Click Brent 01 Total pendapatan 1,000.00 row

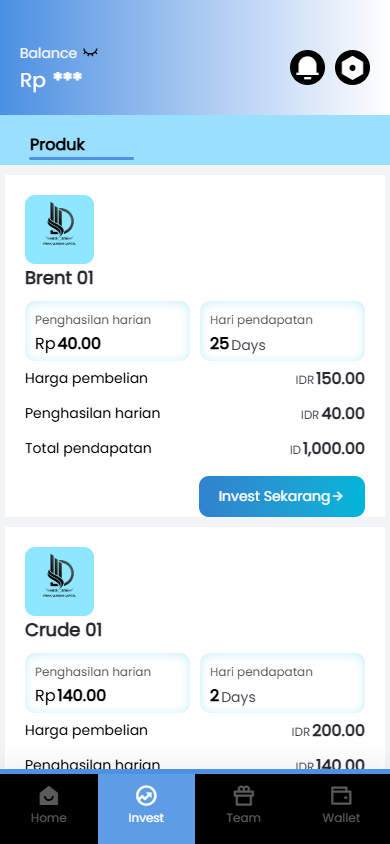click(195, 448)
